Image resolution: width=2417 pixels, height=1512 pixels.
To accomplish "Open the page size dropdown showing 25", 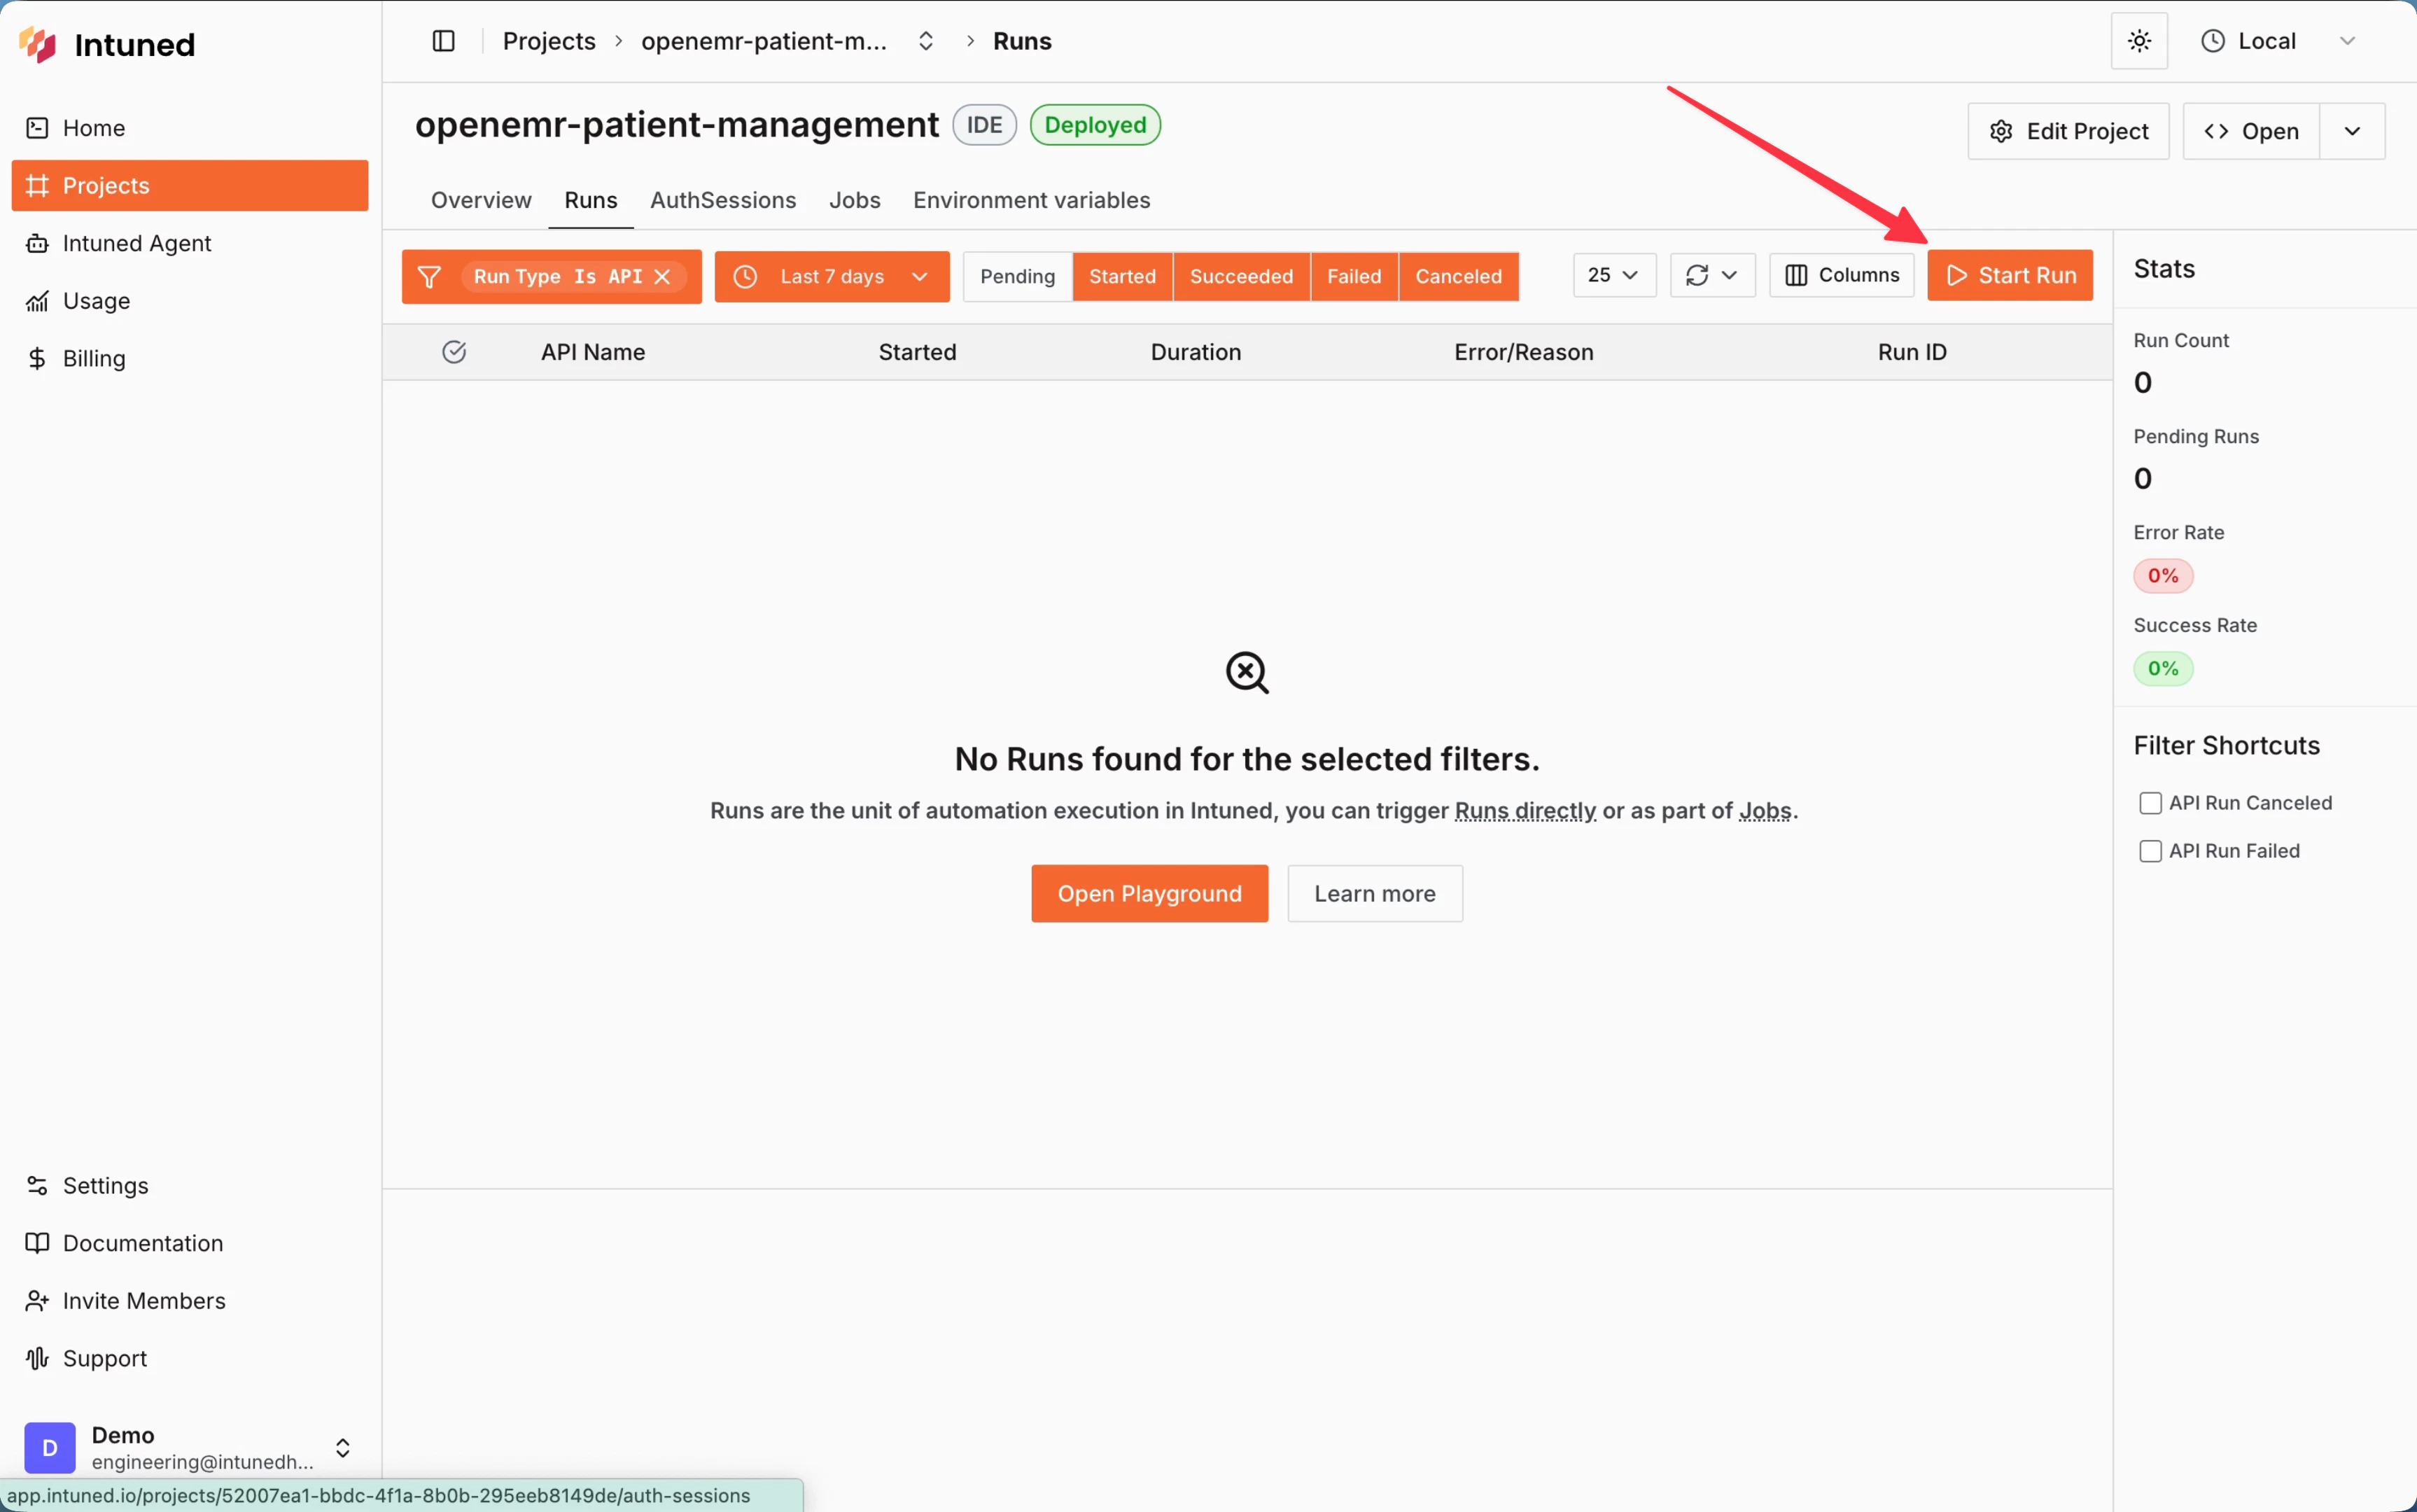I will (1613, 275).
